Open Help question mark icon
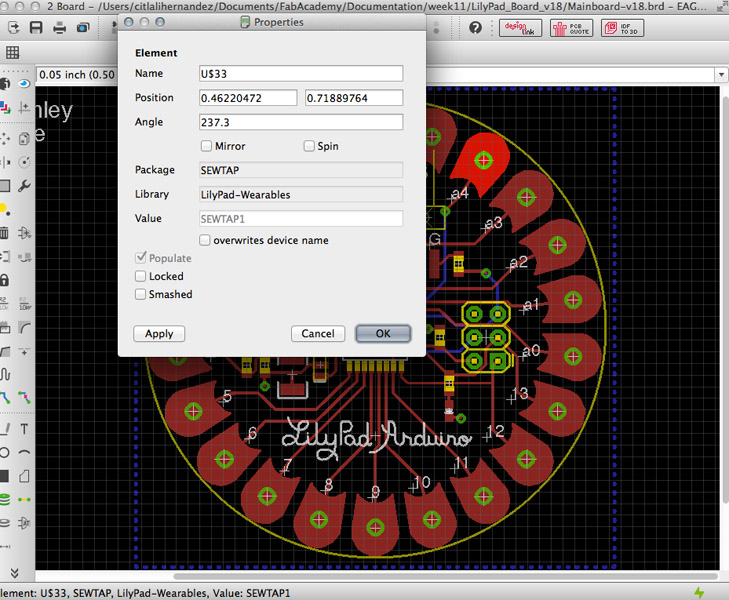The height and width of the screenshot is (600, 729). 475,28
